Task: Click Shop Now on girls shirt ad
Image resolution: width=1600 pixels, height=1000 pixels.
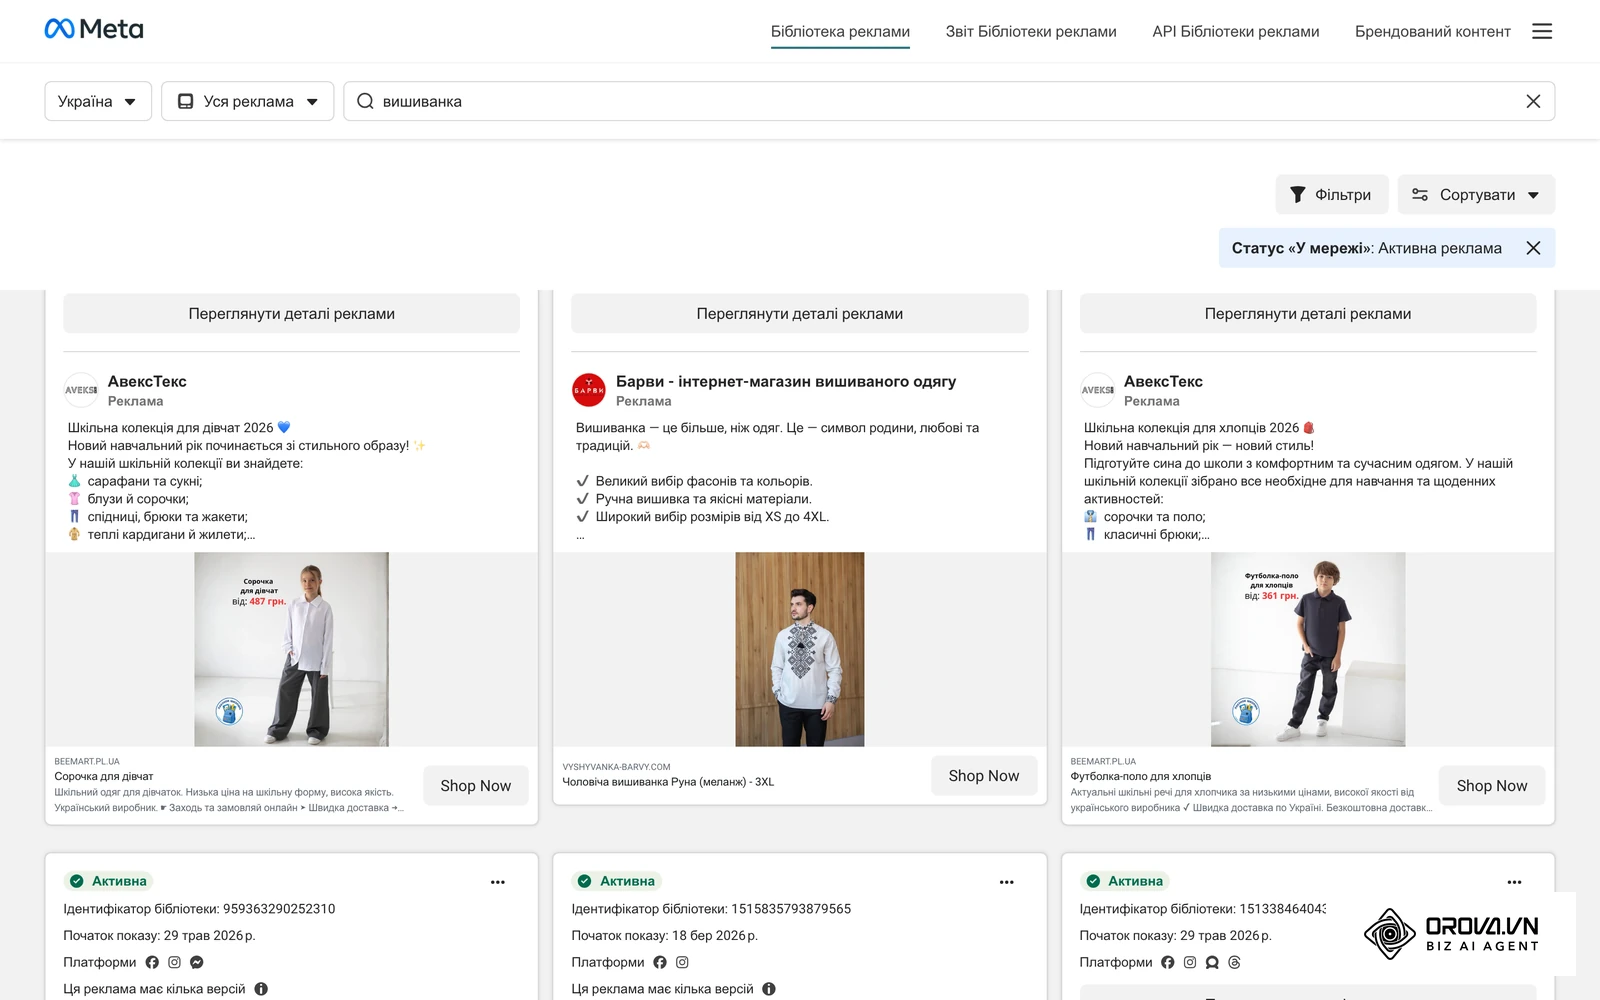Action: pyautogui.click(x=476, y=786)
